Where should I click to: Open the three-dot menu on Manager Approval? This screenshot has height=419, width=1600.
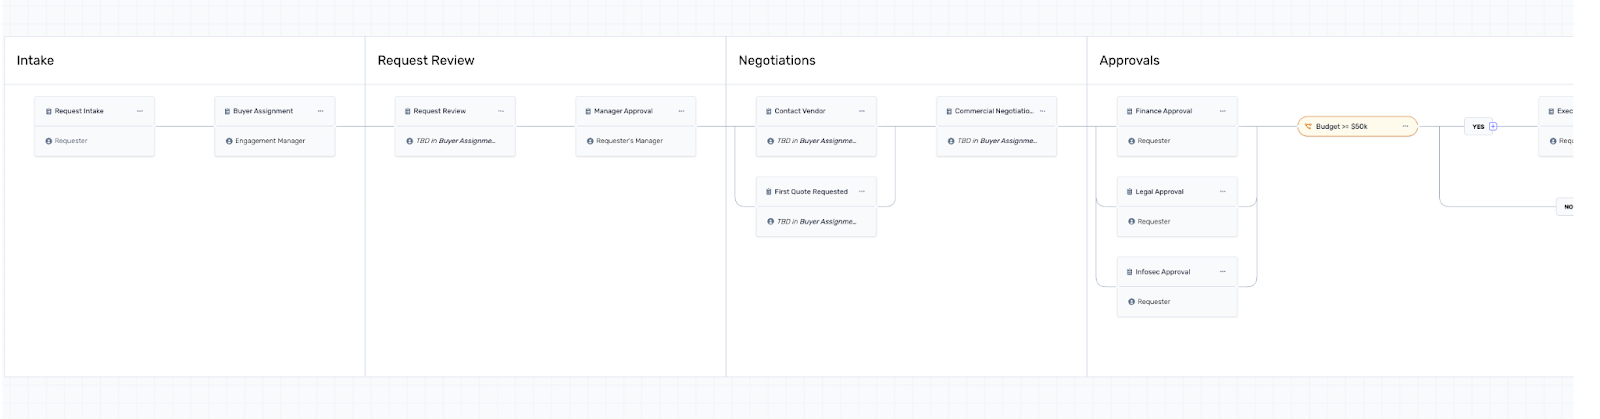click(681, 111)
